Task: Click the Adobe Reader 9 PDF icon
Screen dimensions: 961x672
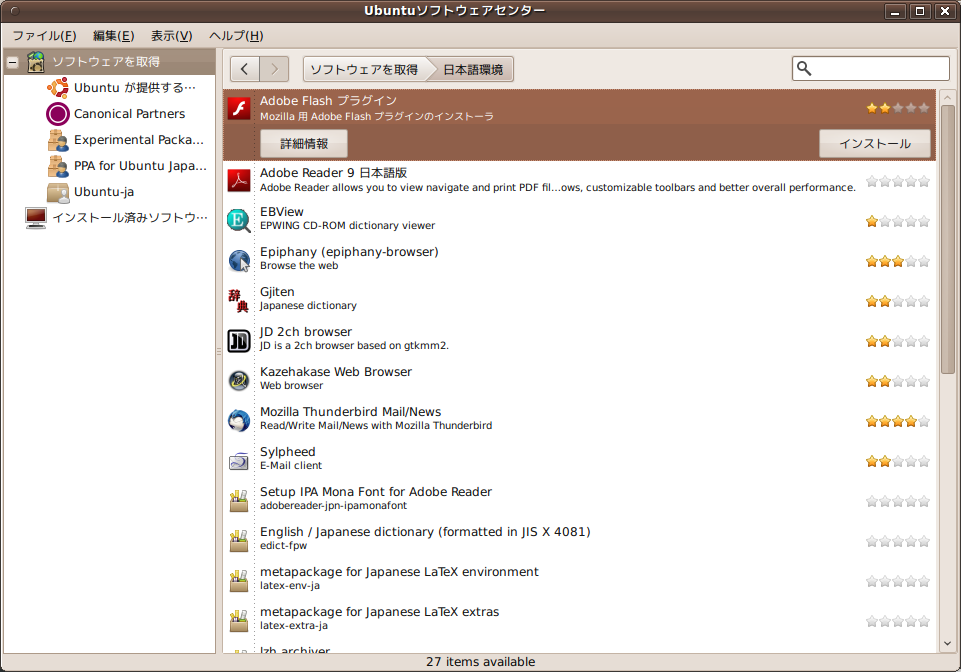Action: pos(239,180)
